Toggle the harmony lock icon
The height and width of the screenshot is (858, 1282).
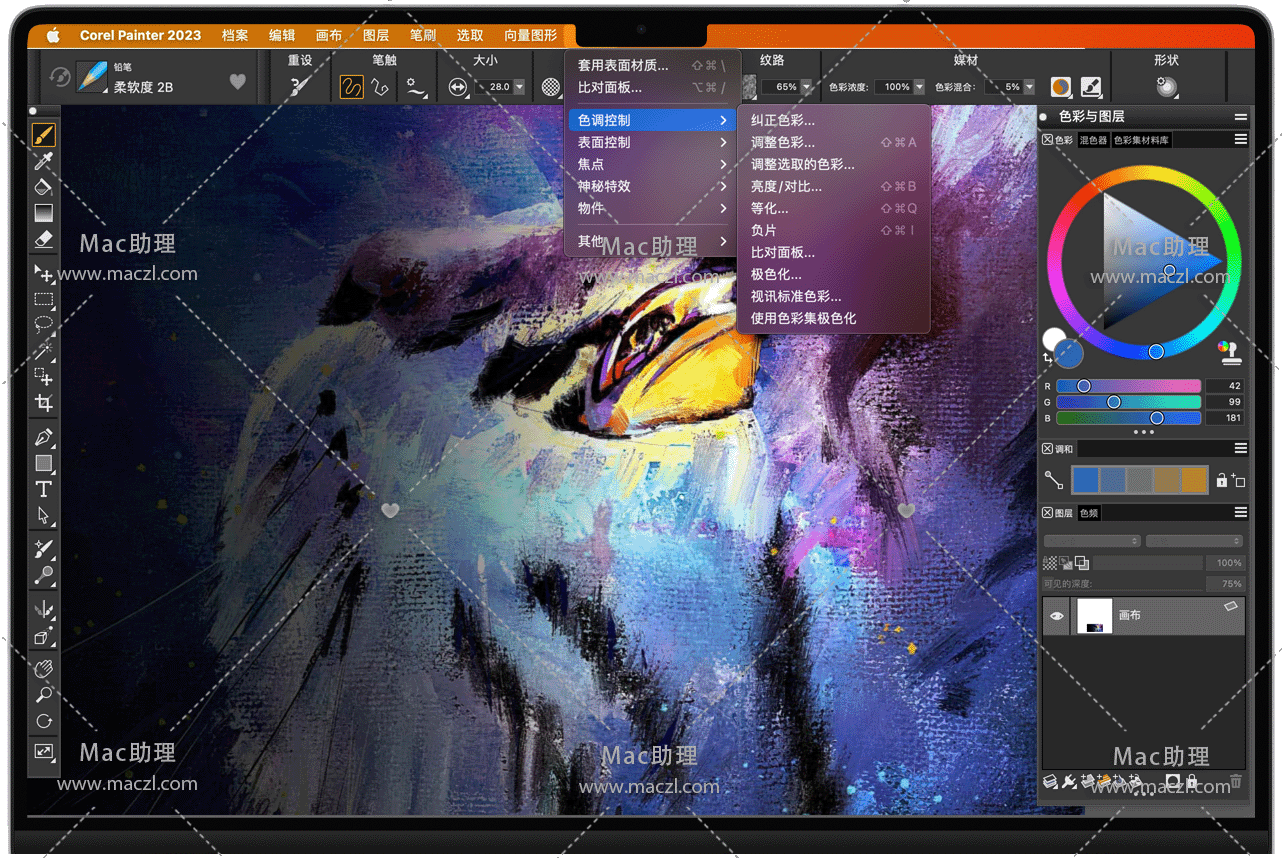[x=1221, y=481]
